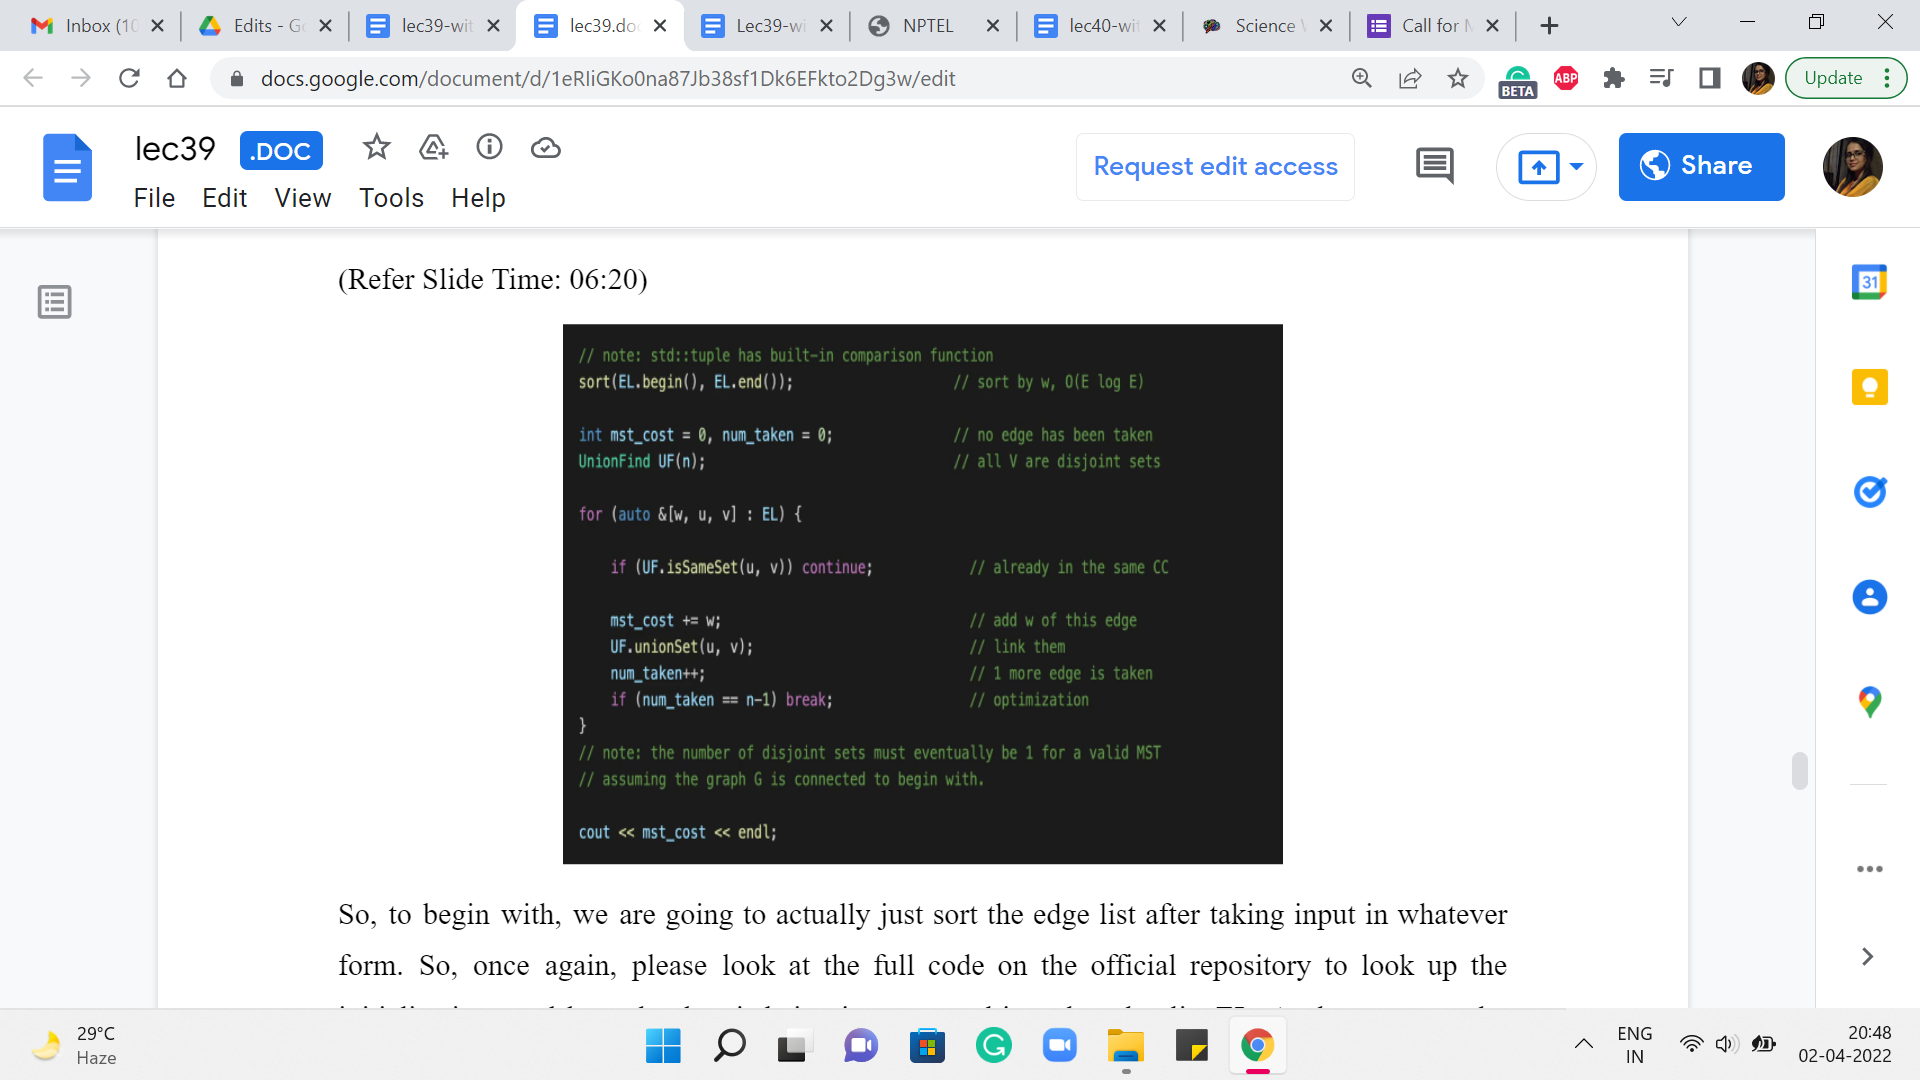The height and width of the screenshot is (1080, 1920).
Task: Toggle the browser side panel icon
Action: (x=1710, y=78)
